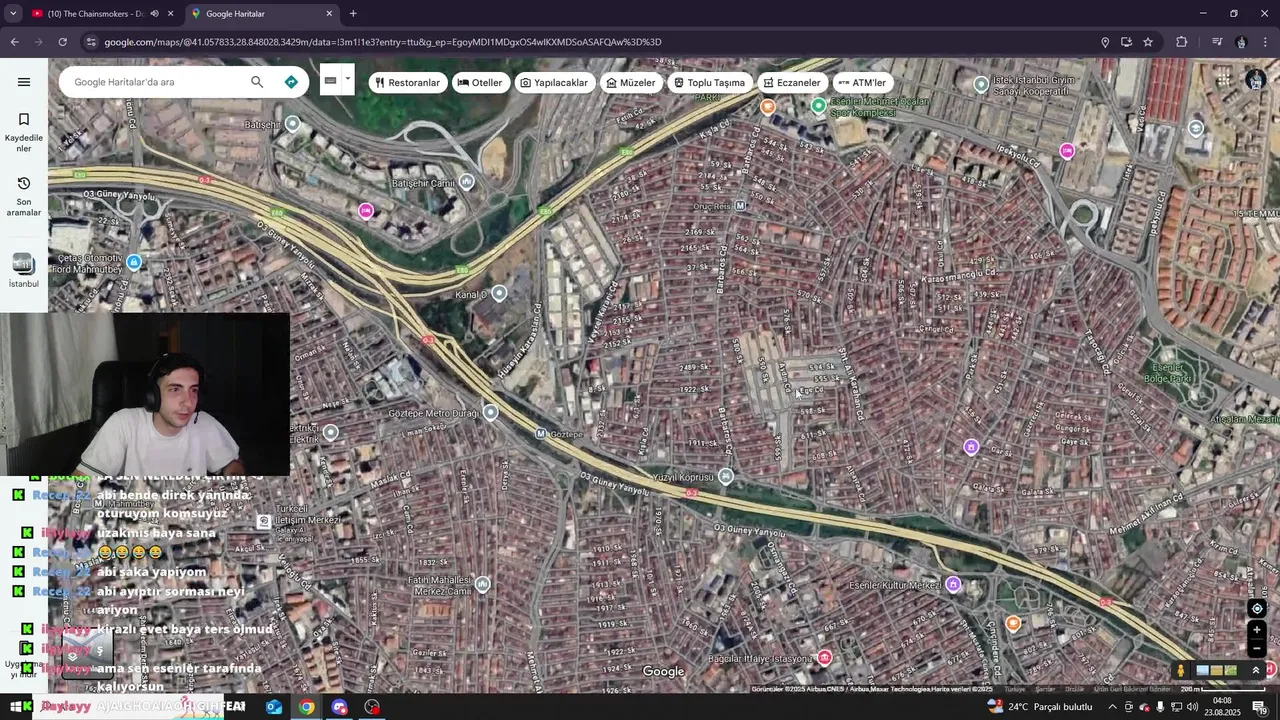Open Outlook from the taskbar
The image size is (1280, 720).
point(274,707)
